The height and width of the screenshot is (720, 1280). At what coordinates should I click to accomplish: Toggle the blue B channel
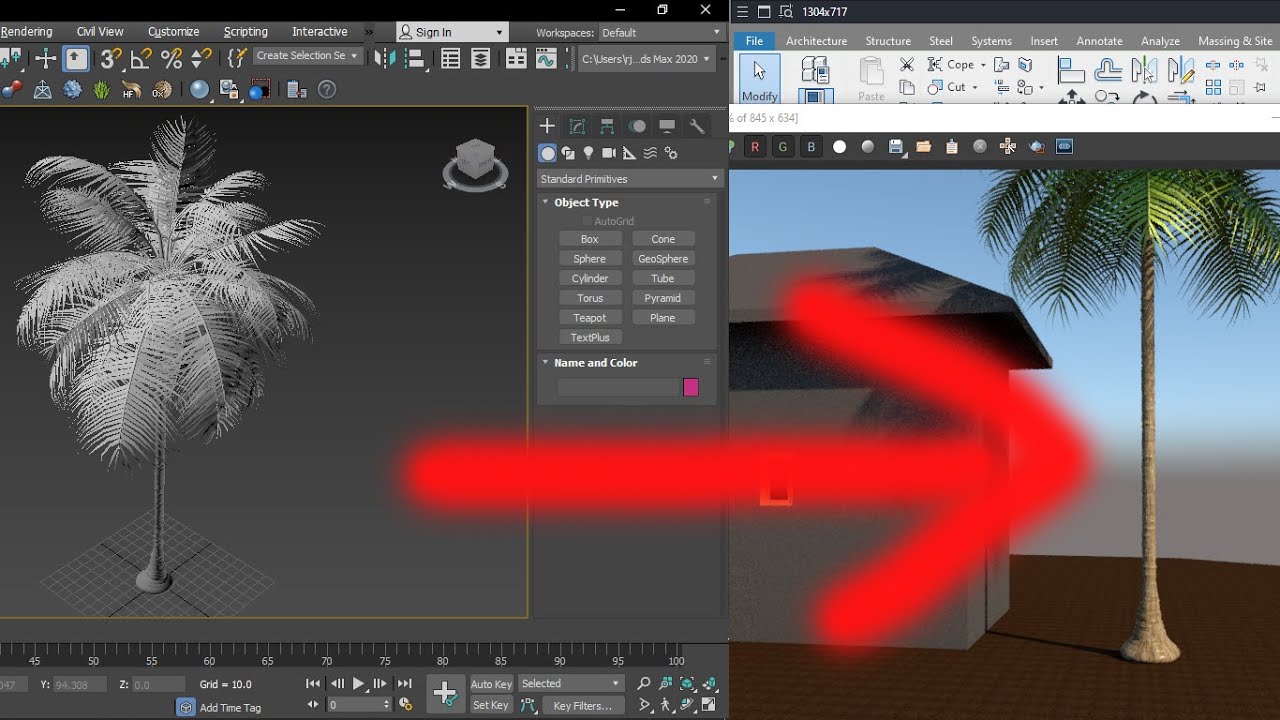tap(811, 147)
